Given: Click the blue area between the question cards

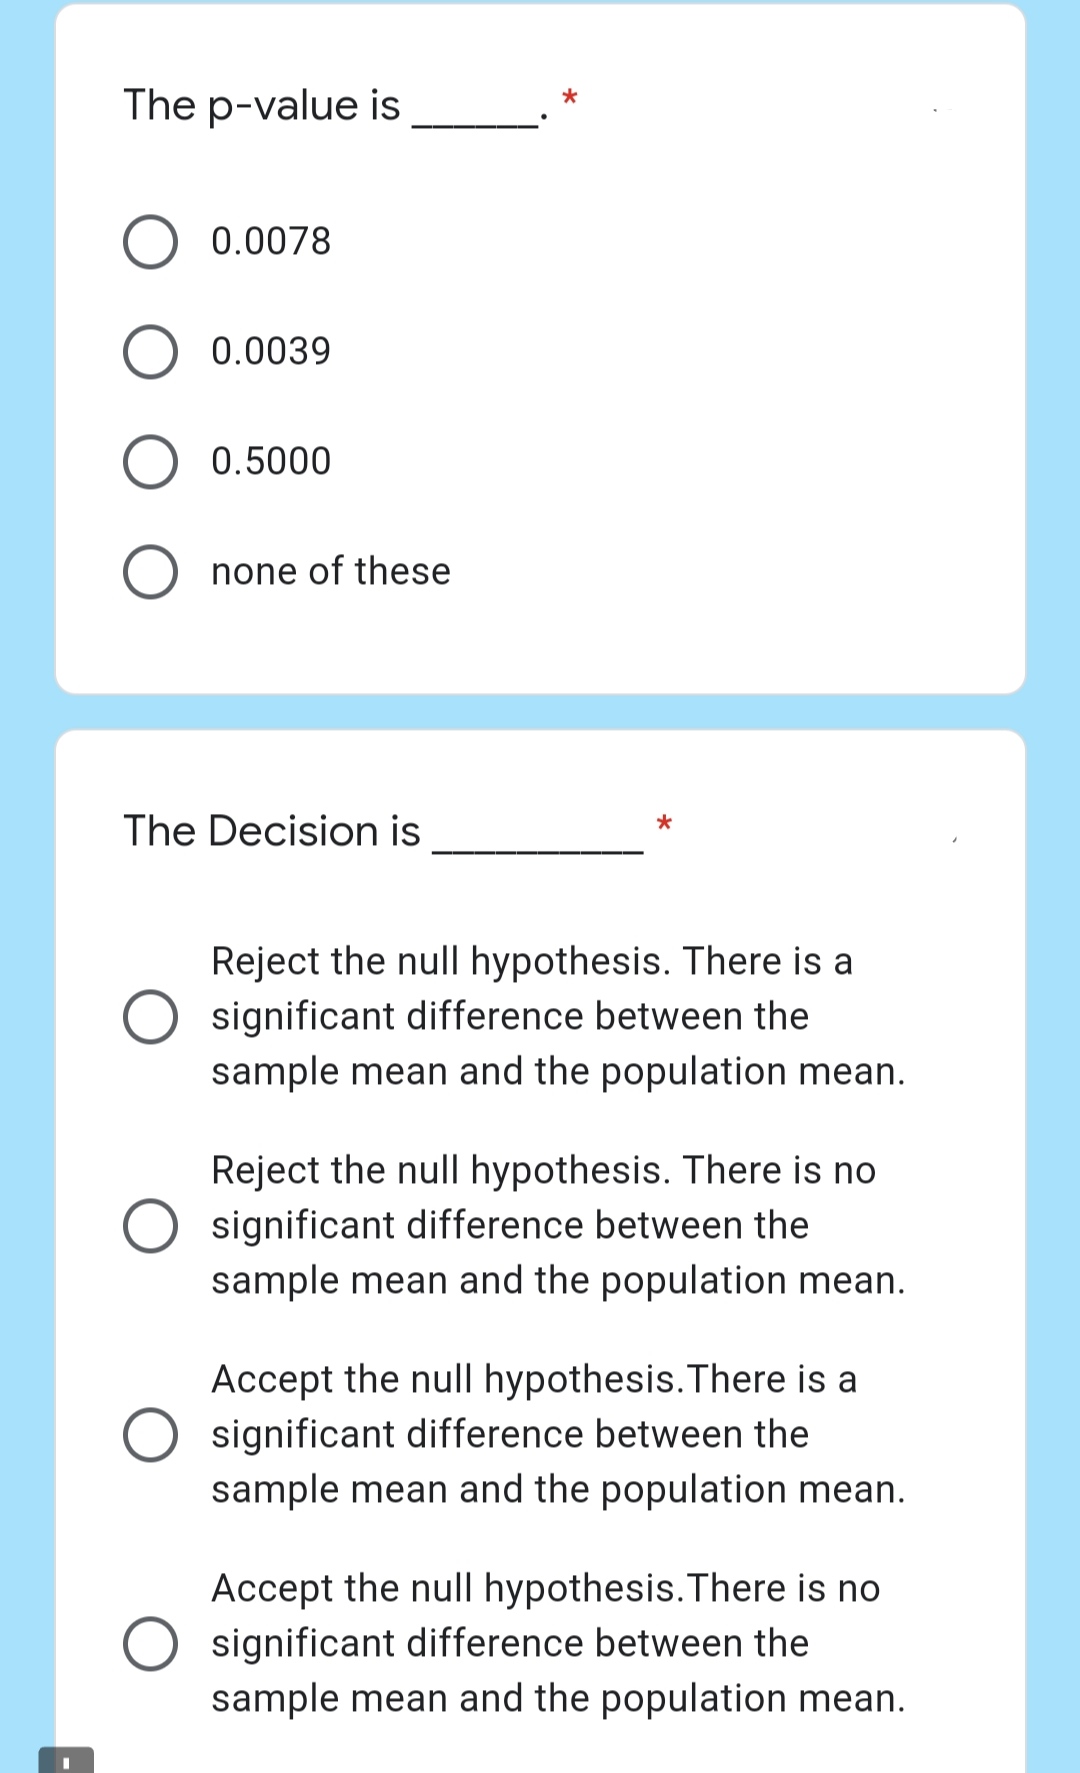Looking at the screenshot, I should coord(540,710).
